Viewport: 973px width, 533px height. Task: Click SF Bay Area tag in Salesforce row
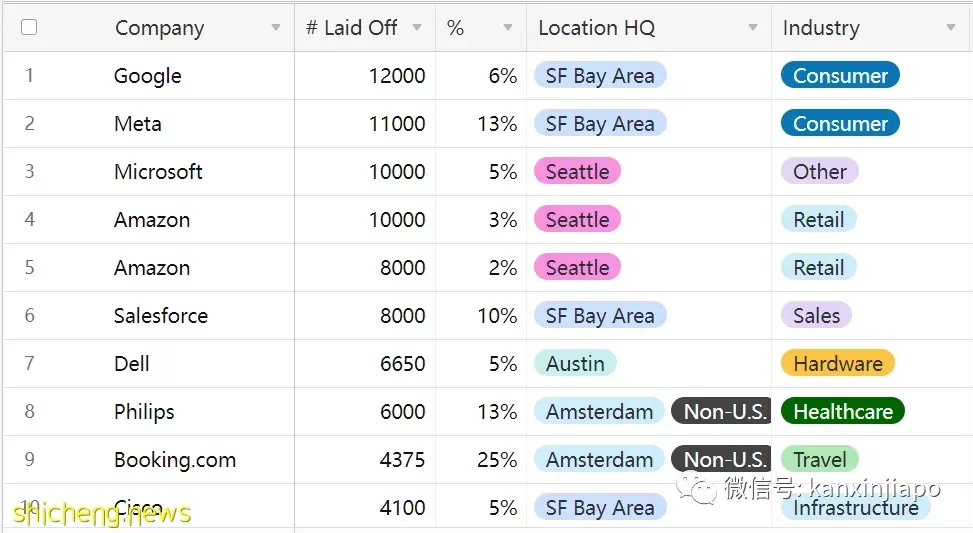[x=600, y=315]
